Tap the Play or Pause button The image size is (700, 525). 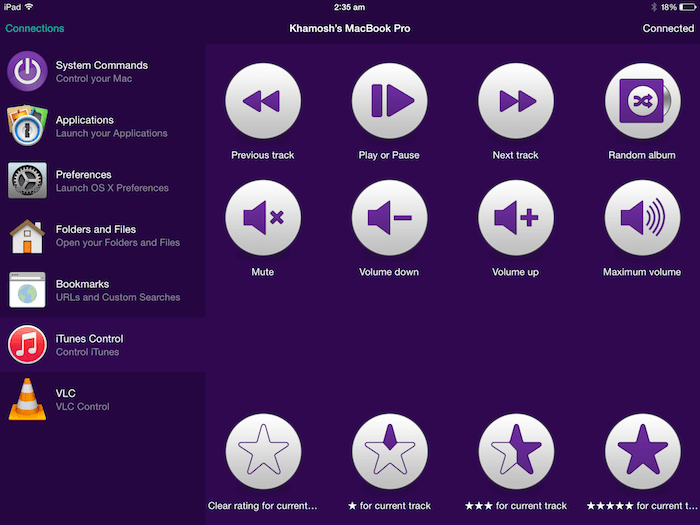390,101
